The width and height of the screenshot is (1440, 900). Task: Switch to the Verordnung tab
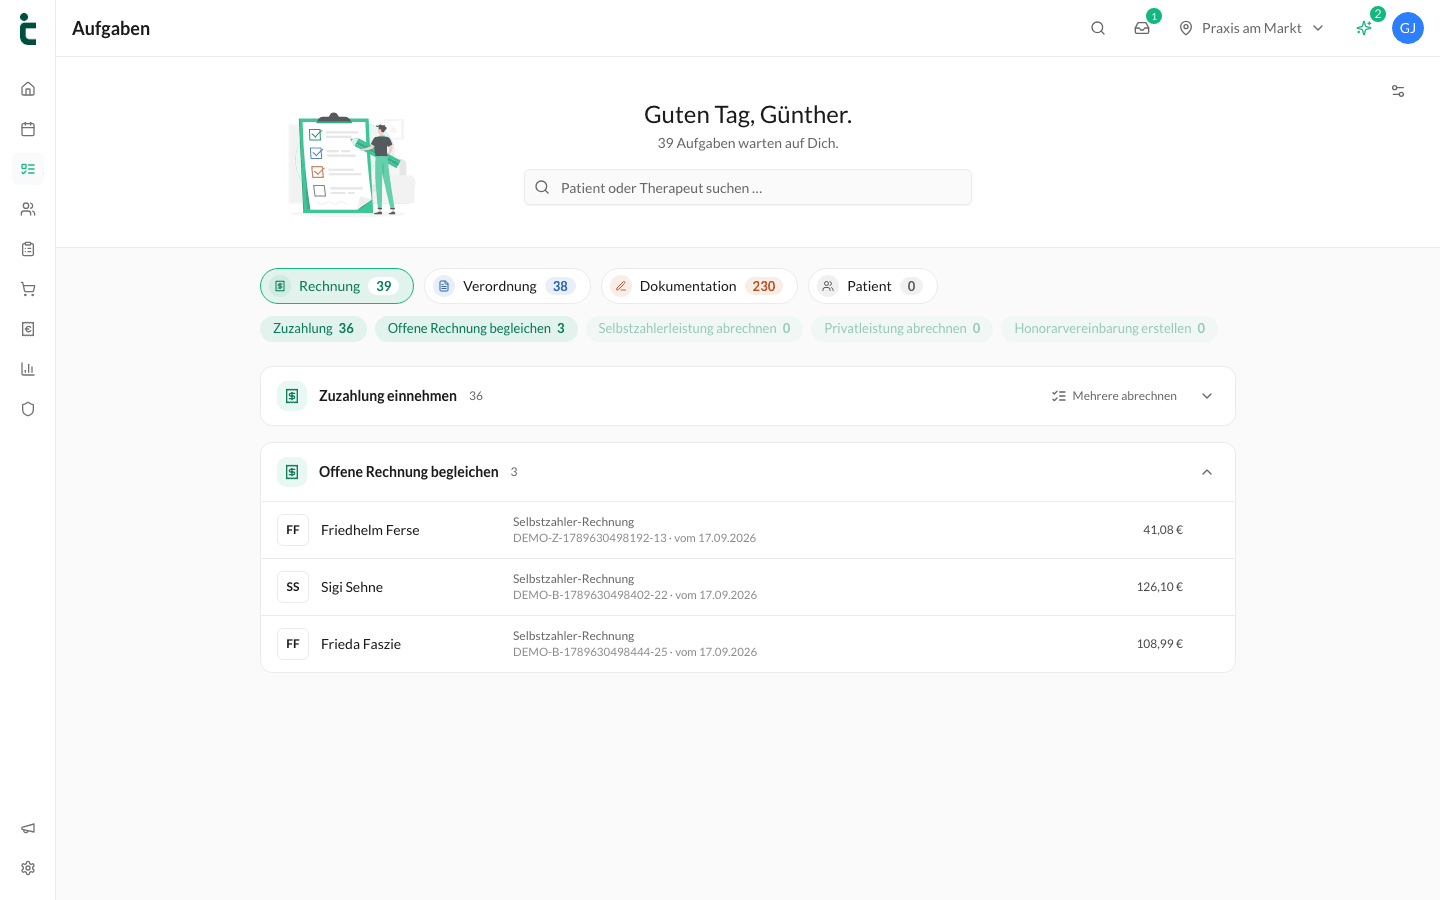[507, 286]
